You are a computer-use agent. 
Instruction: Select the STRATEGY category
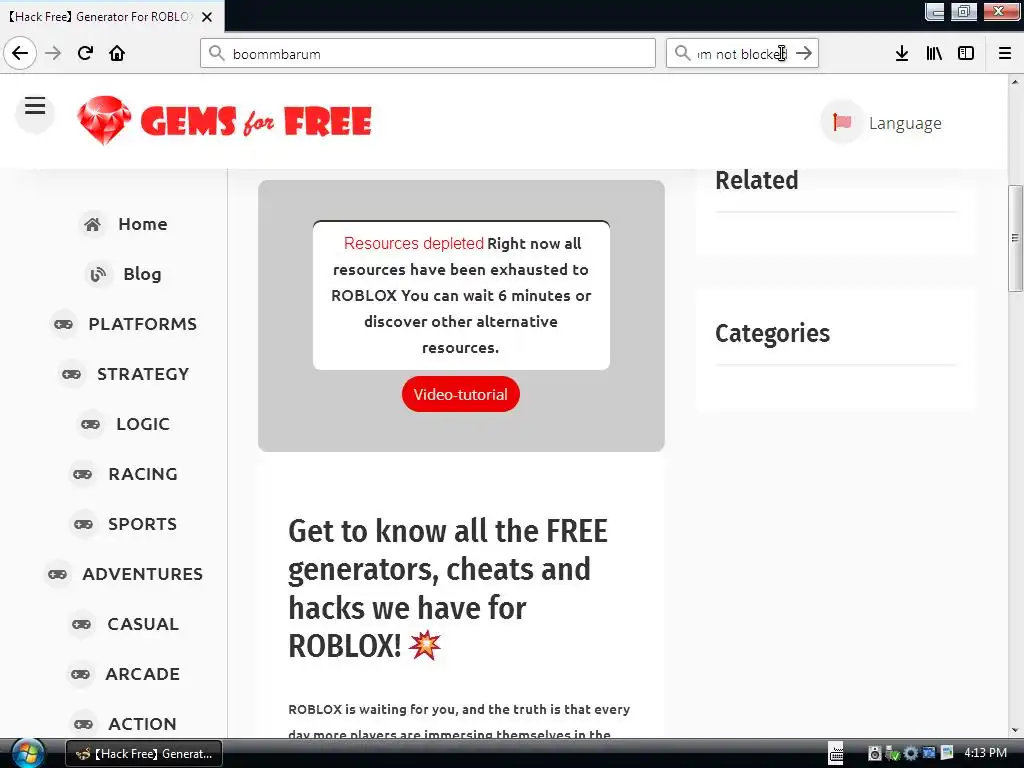point(143,374)
